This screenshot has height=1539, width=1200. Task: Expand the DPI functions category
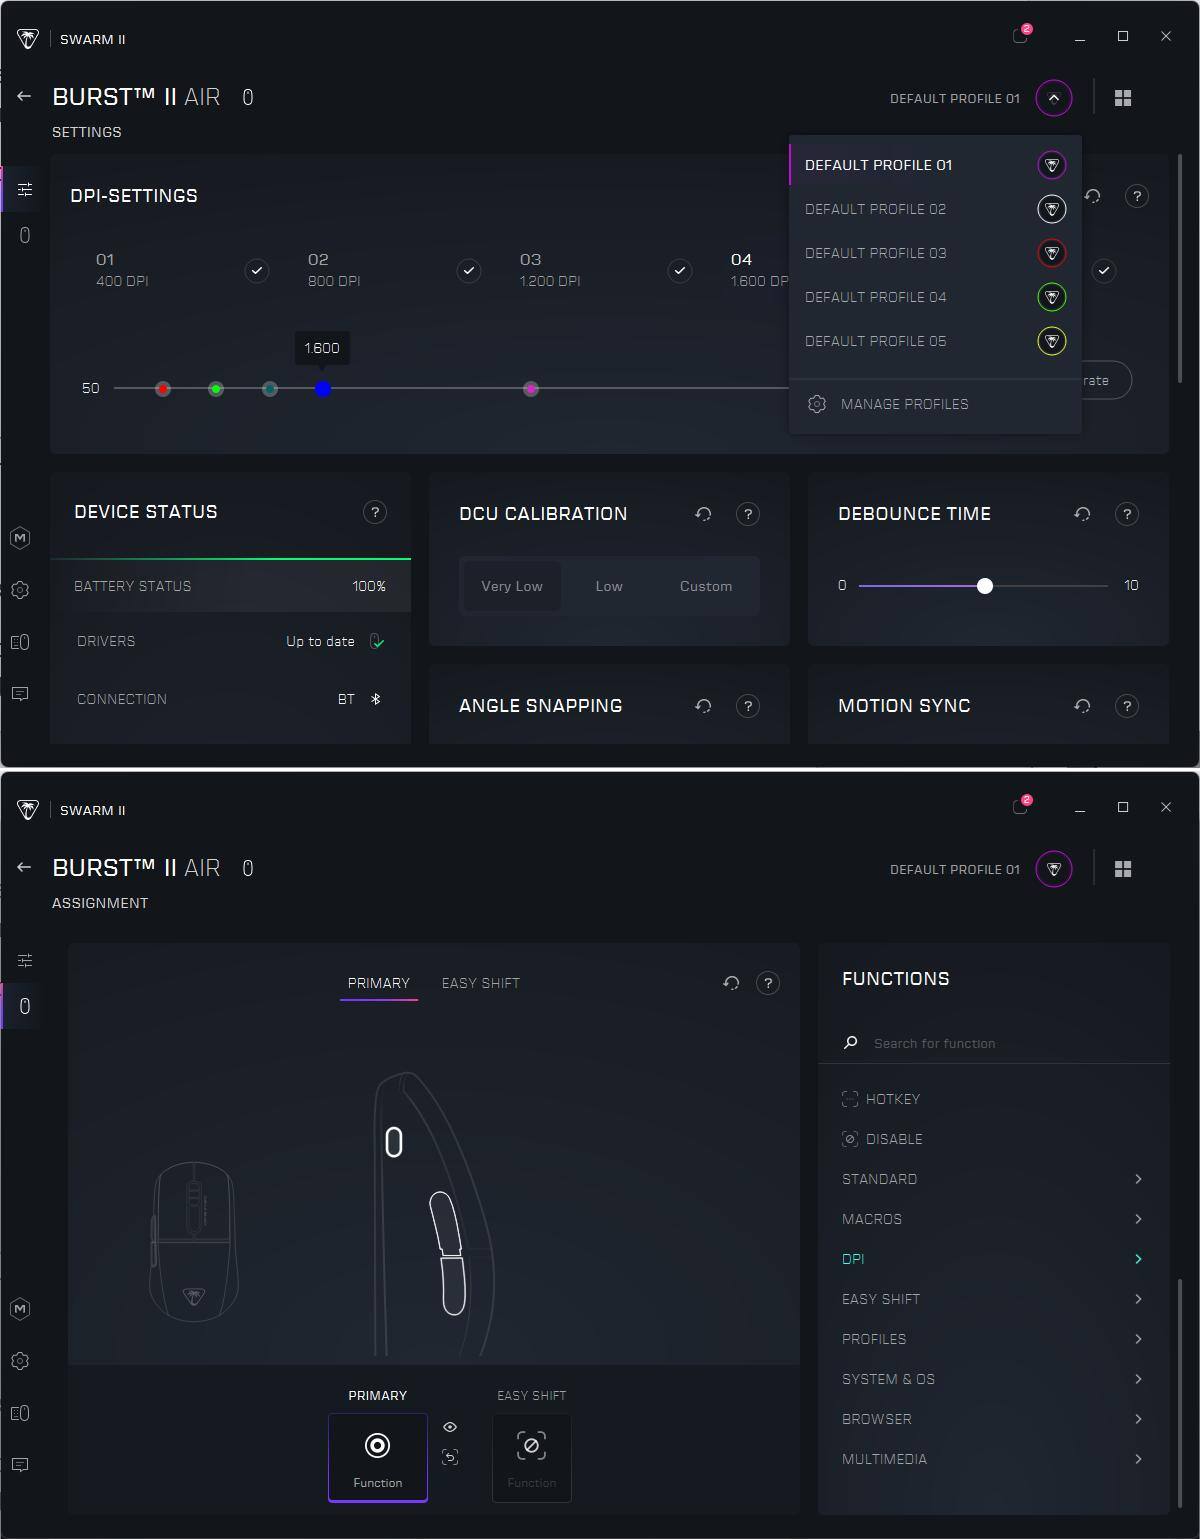1138,1259
